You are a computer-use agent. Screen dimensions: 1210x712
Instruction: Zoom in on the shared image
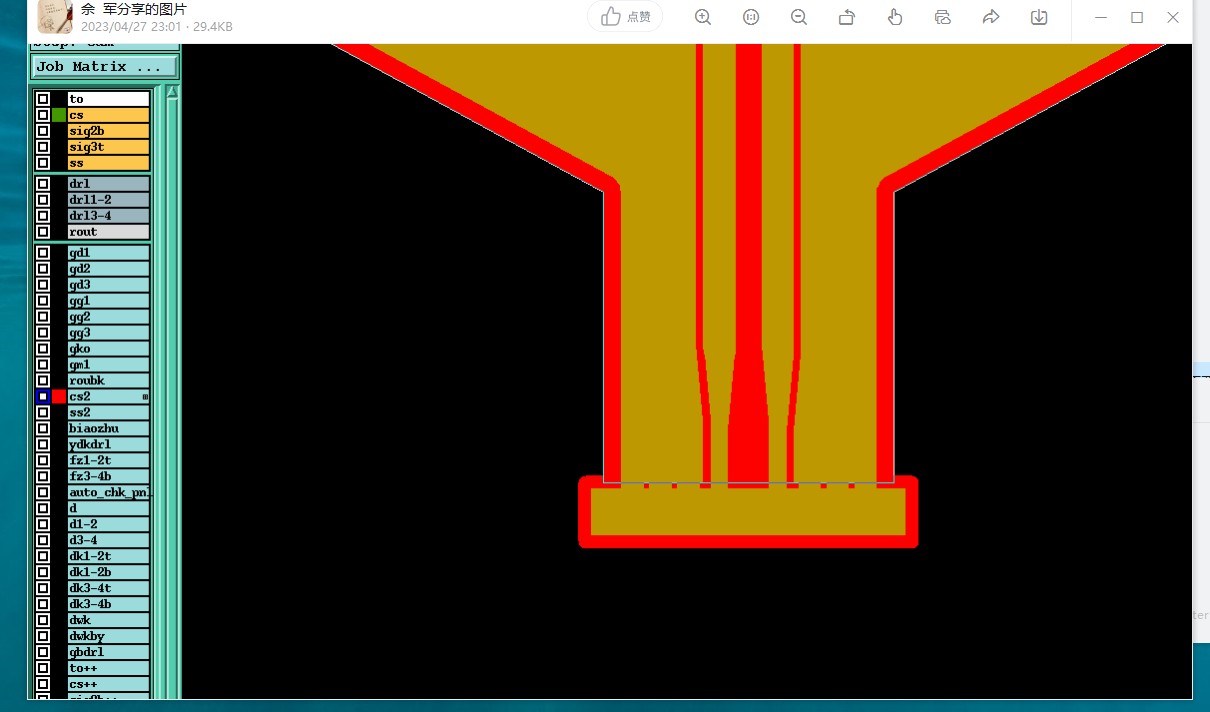click(703, 17)
